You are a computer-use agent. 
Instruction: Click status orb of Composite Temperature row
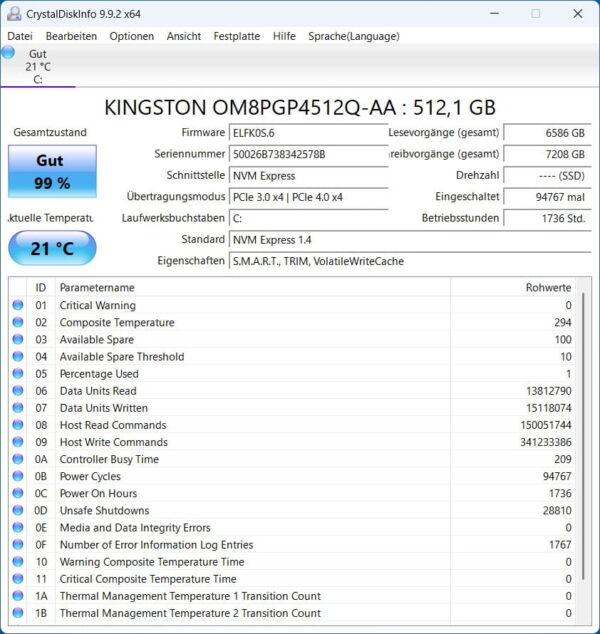pyautogui.click(x=18, y=322)
